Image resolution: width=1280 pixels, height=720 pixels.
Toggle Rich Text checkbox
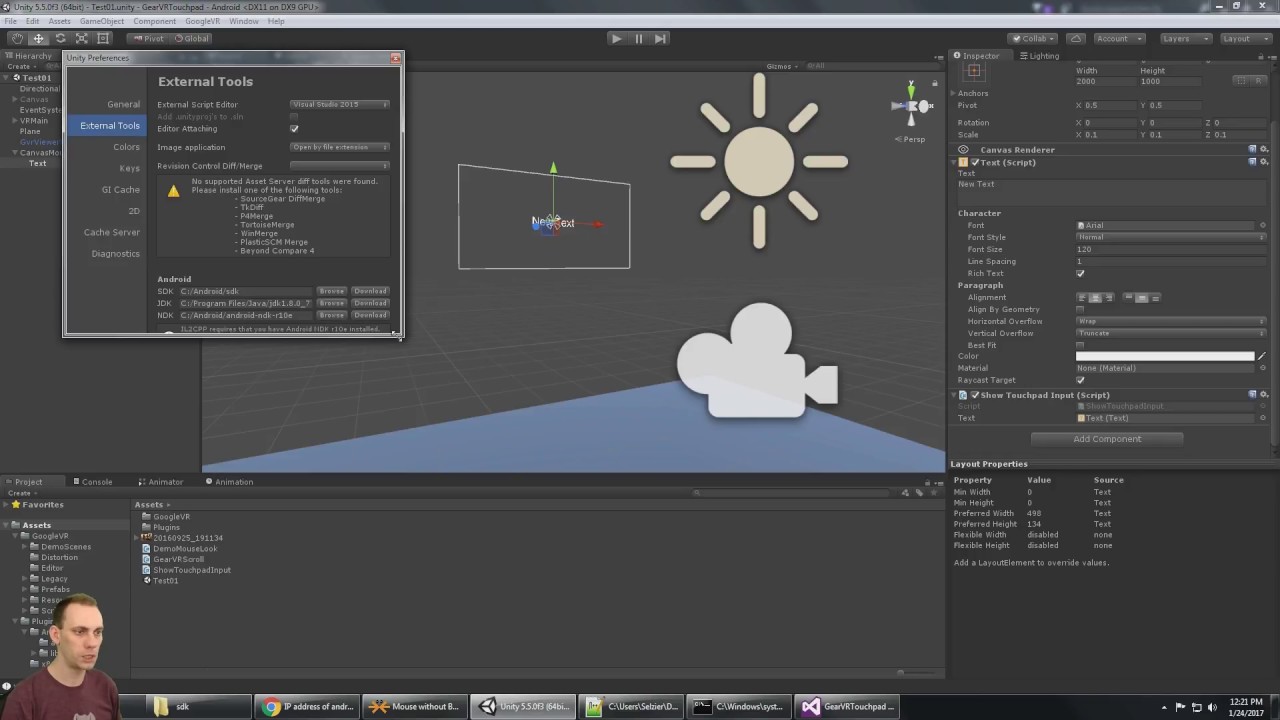click(x=1080, y=273)
